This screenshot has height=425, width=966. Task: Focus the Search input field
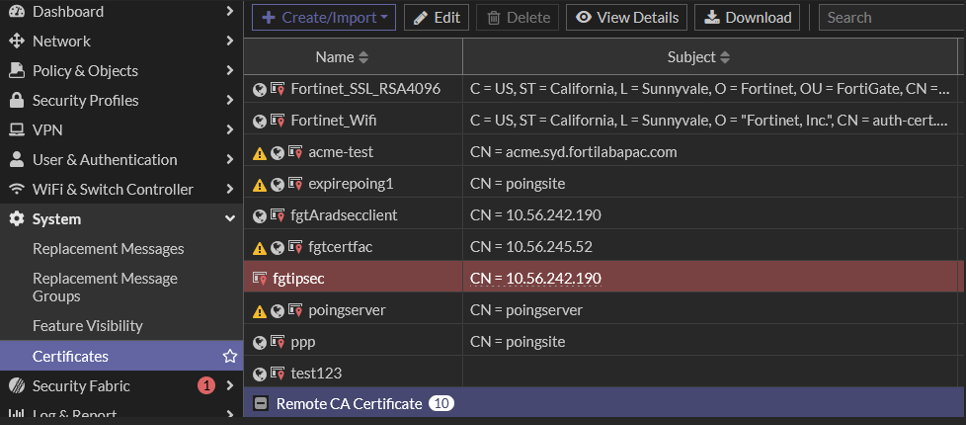coord(890,17)
